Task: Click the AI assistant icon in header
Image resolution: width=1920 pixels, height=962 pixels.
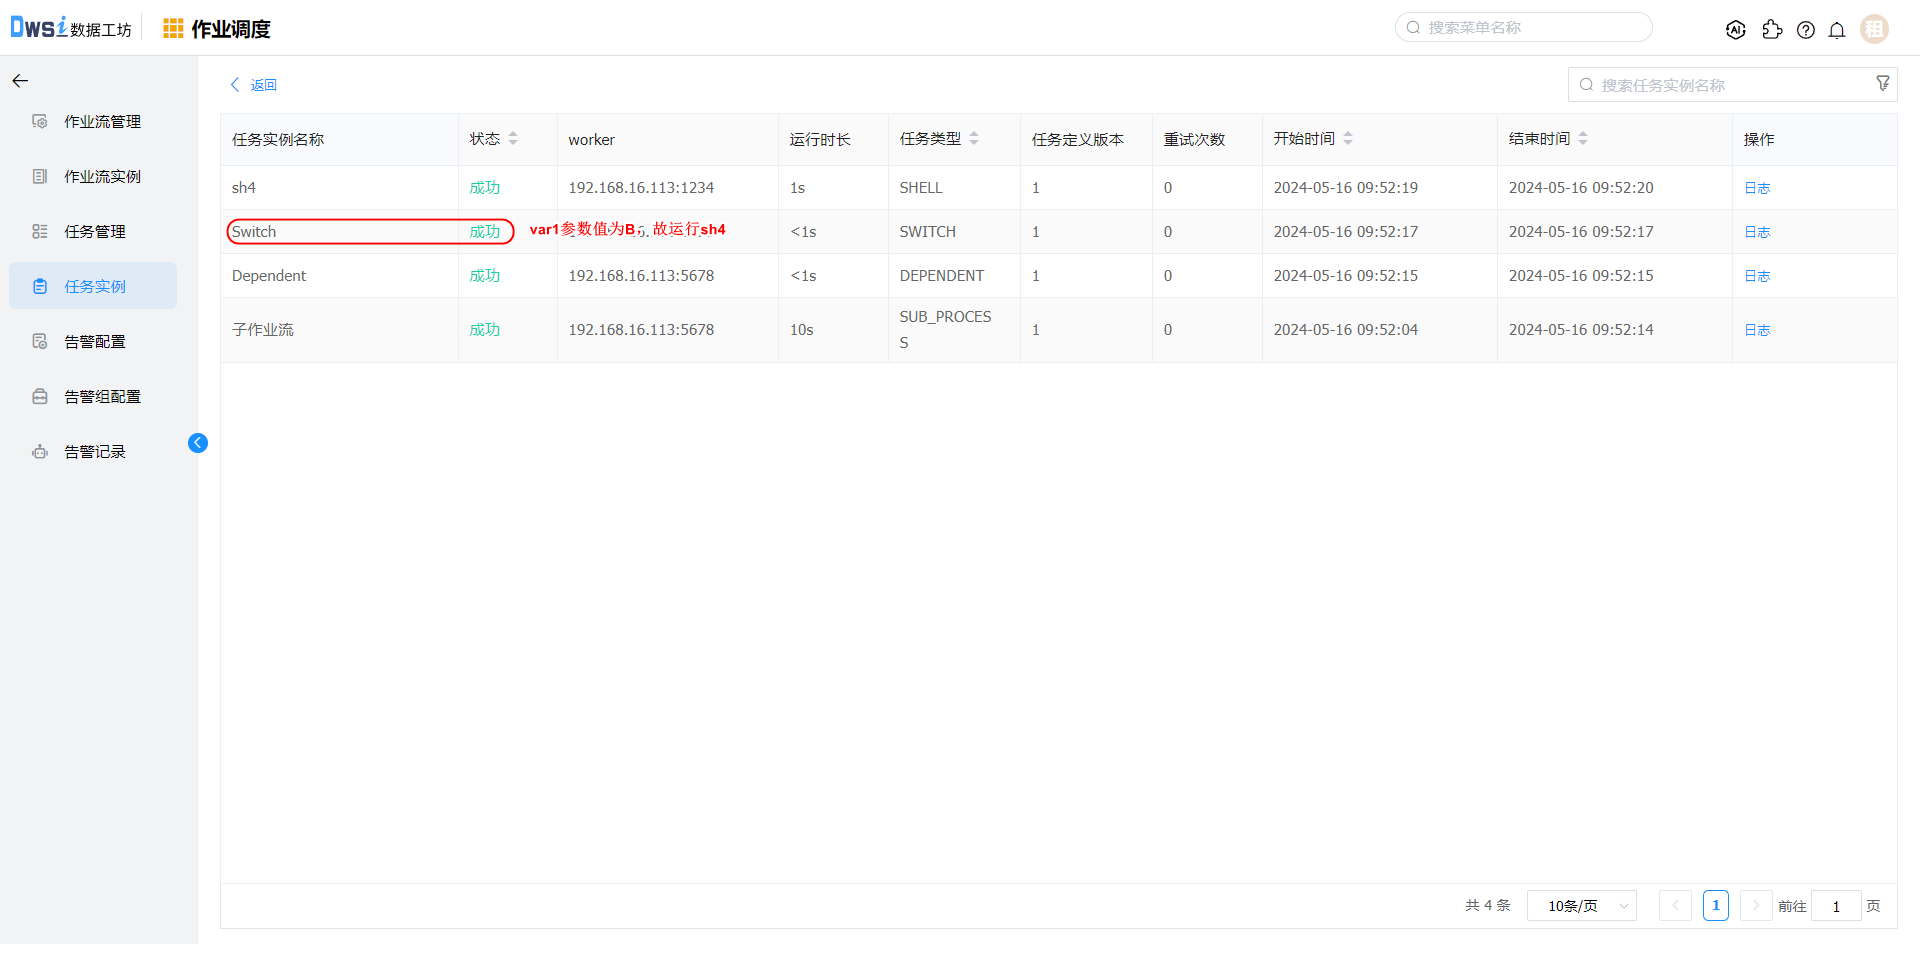Action: [1736, 30]
